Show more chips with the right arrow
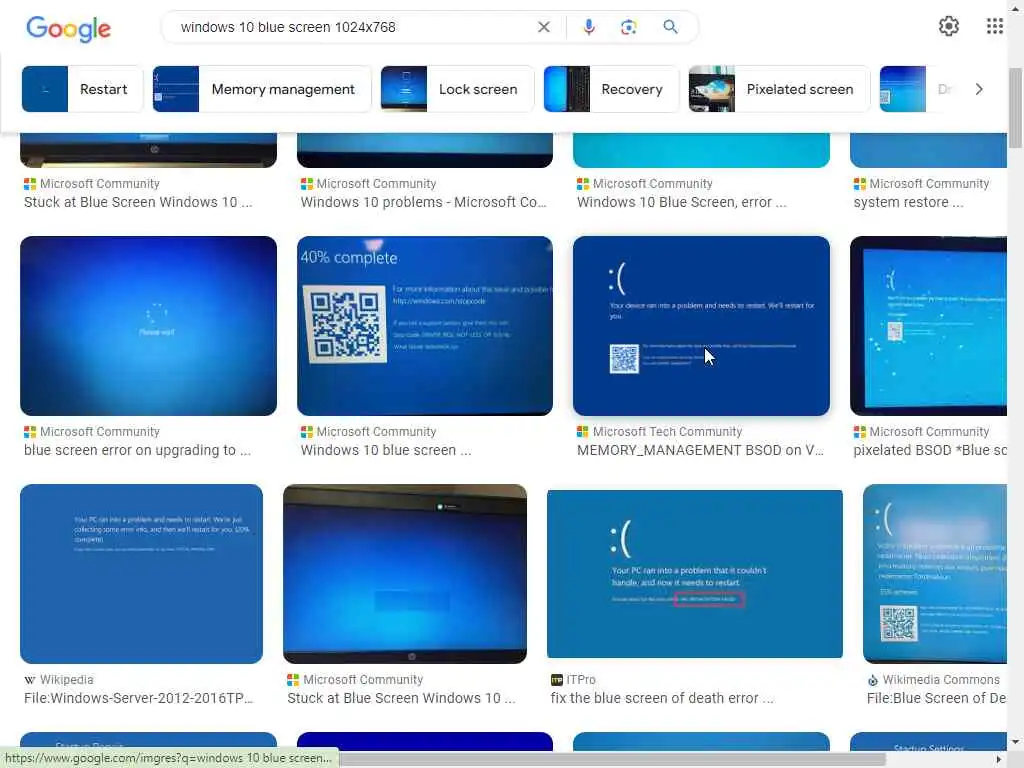This screenshot has width=1024, height=768. click(x=978, y=89)
